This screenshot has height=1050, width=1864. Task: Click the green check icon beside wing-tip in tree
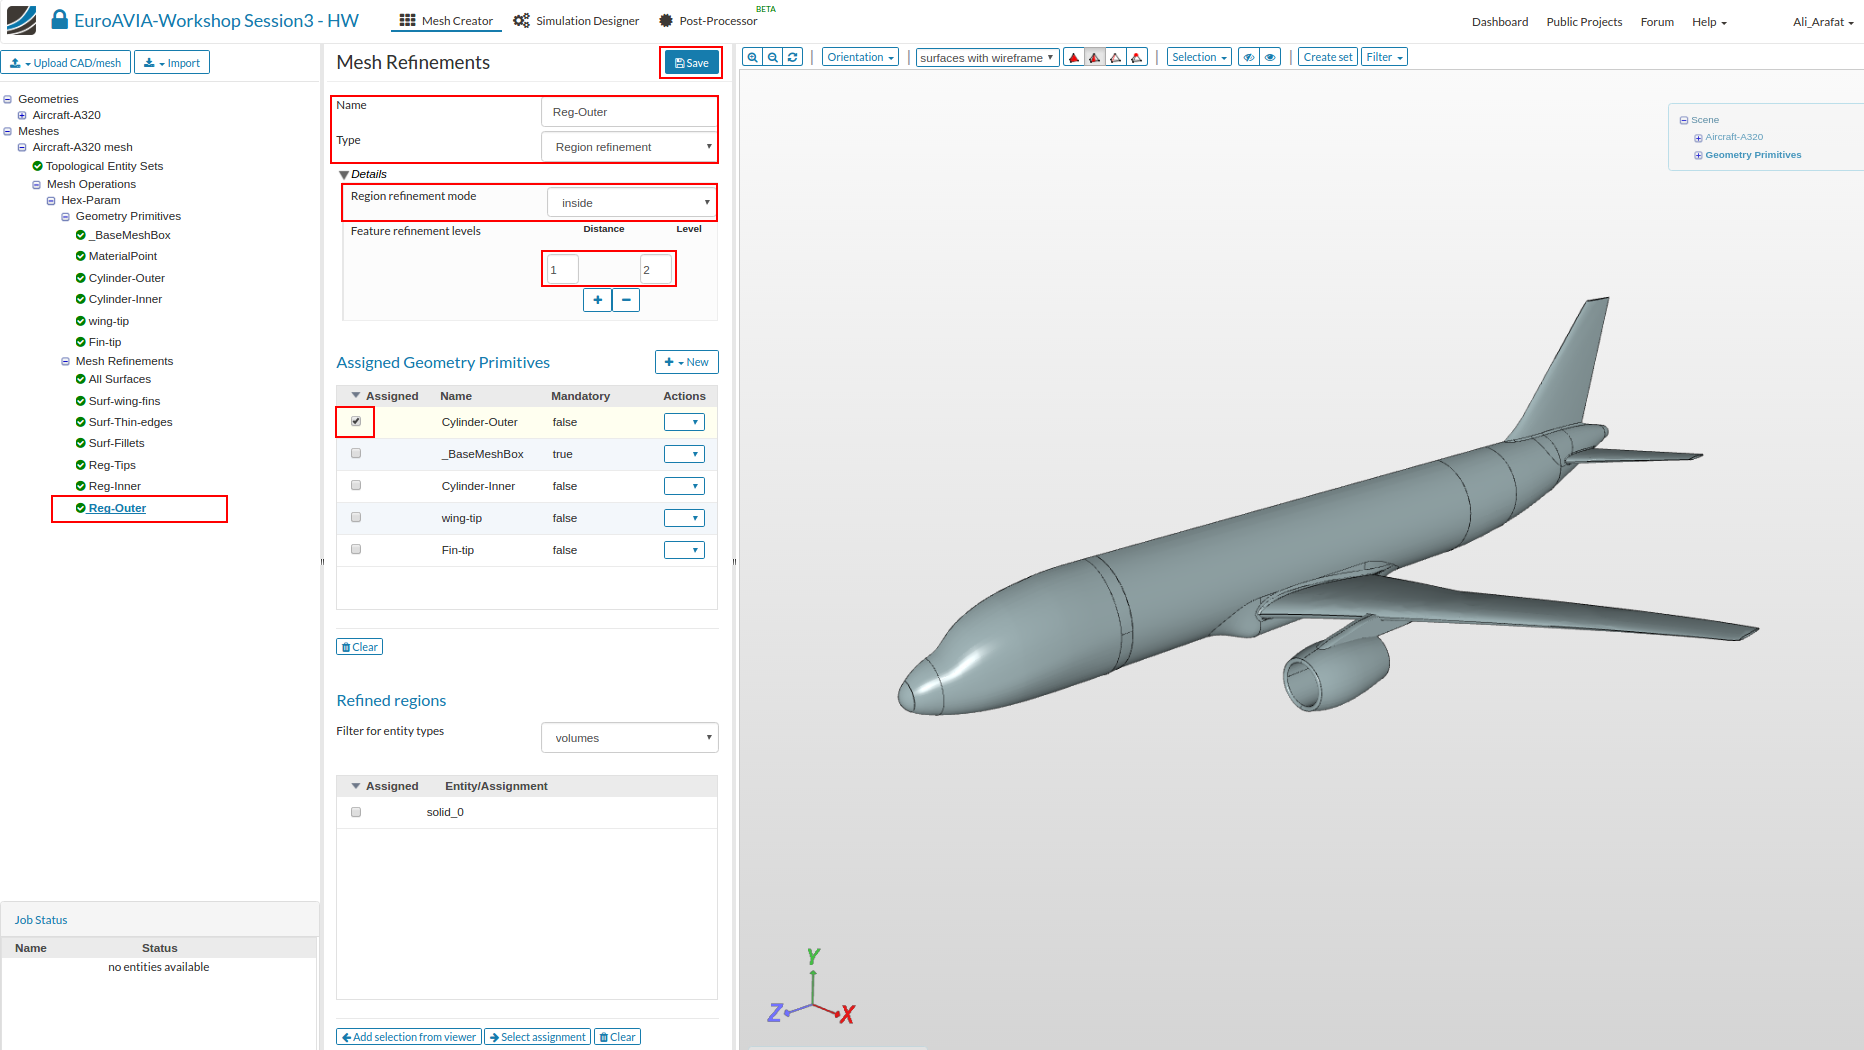pos(81,321)
